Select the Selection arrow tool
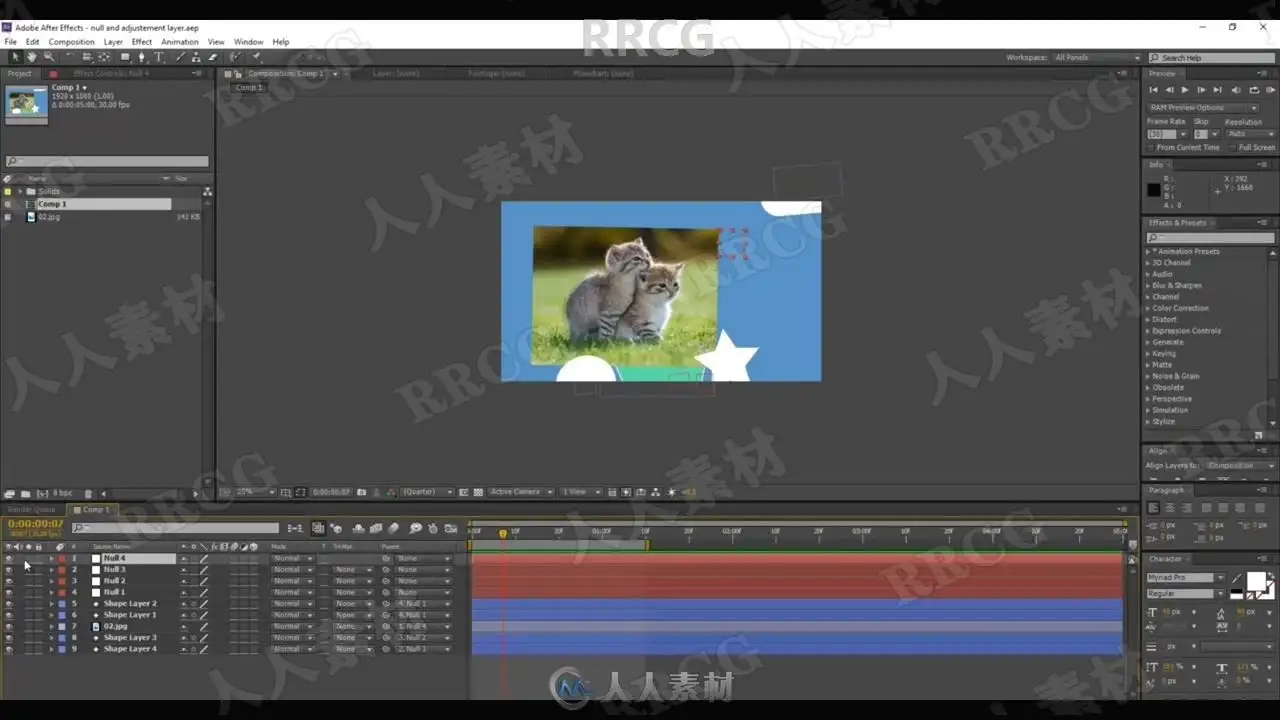The image size is (1280, 720). tap(15, 57)
